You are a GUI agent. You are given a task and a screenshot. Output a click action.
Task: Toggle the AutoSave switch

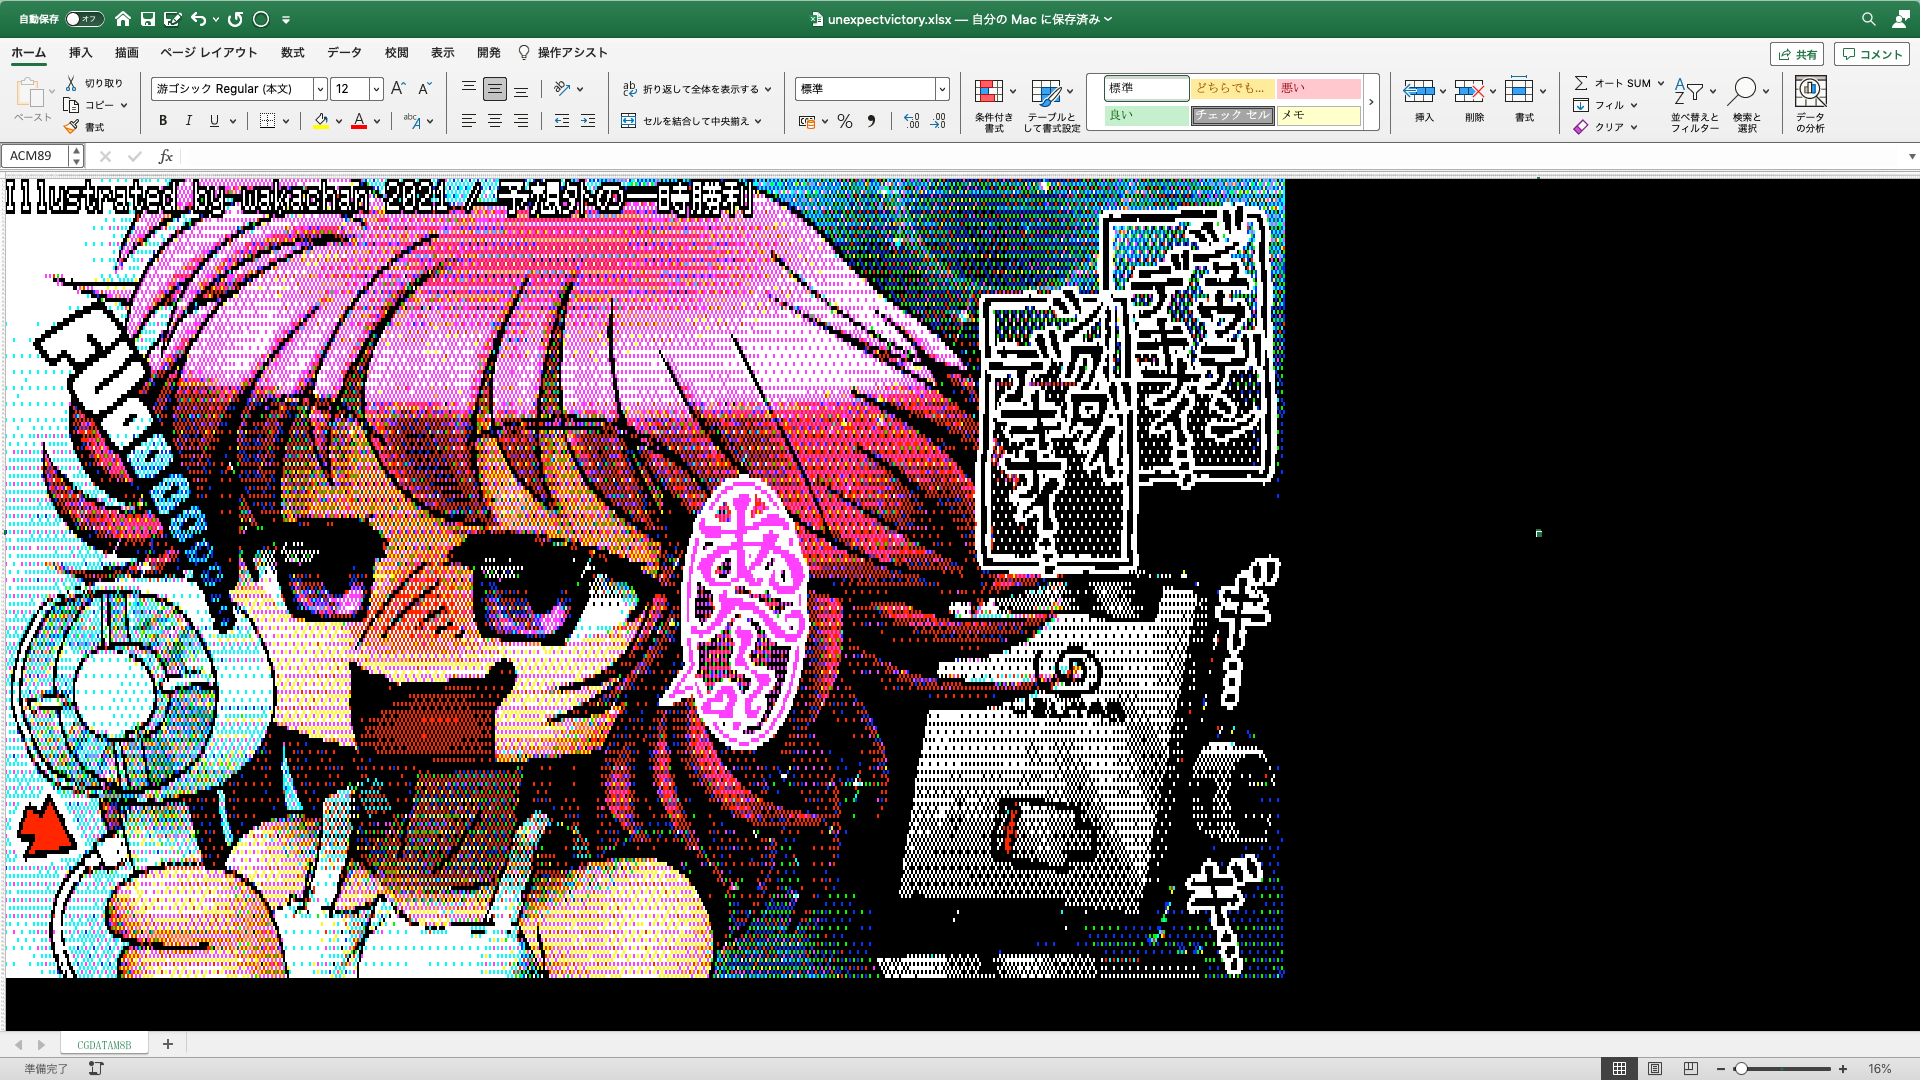pos(84,19)
